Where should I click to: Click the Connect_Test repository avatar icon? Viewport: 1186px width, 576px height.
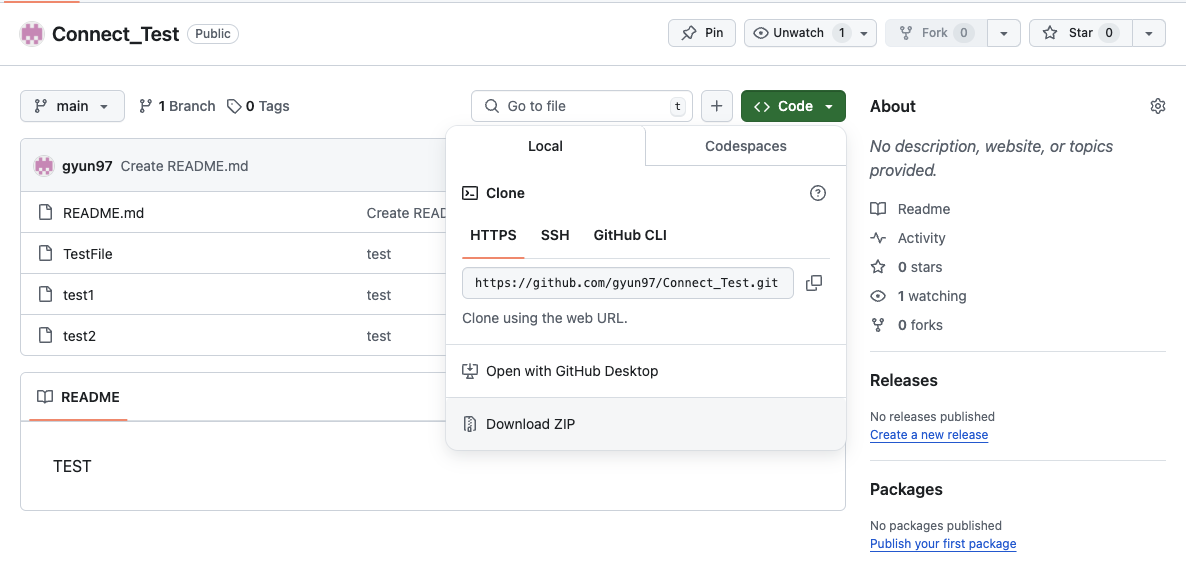pyautogui.click(x=32, y=34)
